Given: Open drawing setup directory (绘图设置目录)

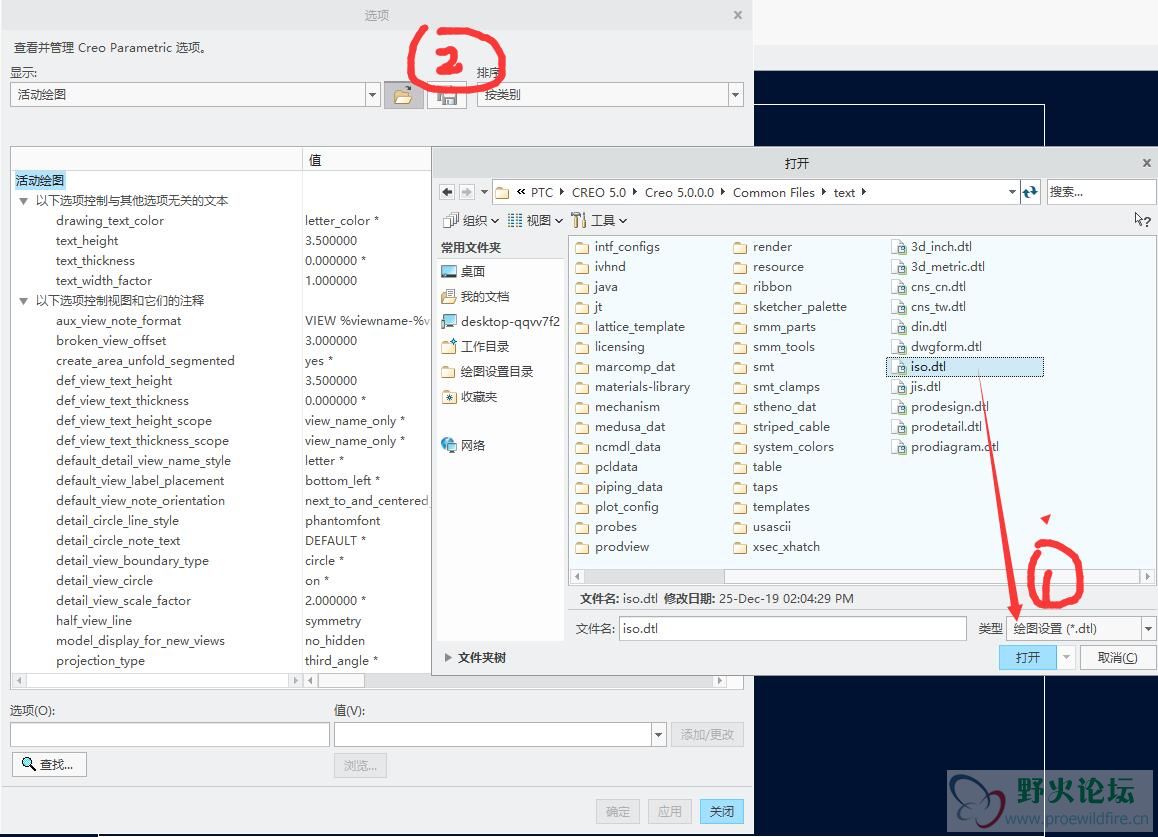Looking at the screenshot, I should click(487, 372).
